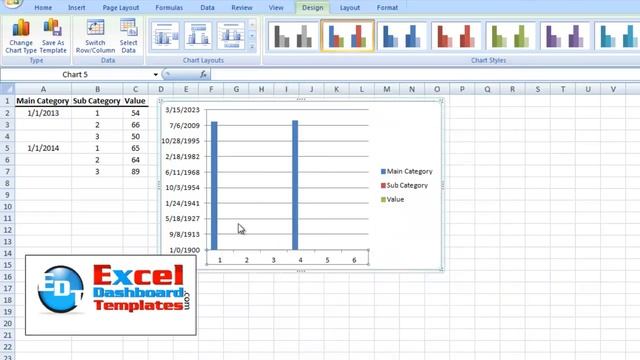Select the second blue chart bar
Screen dimensions: 640x360
(295, 185)
